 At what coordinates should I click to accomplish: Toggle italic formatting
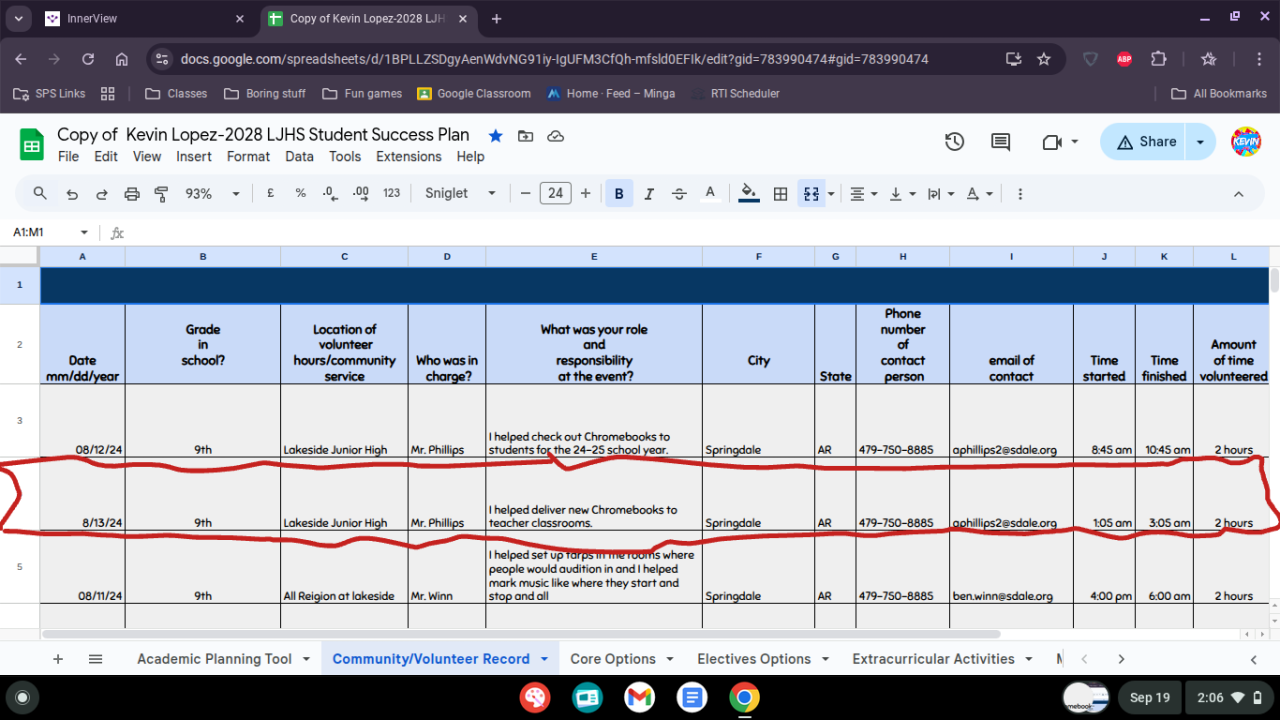[x=649, y=194]
